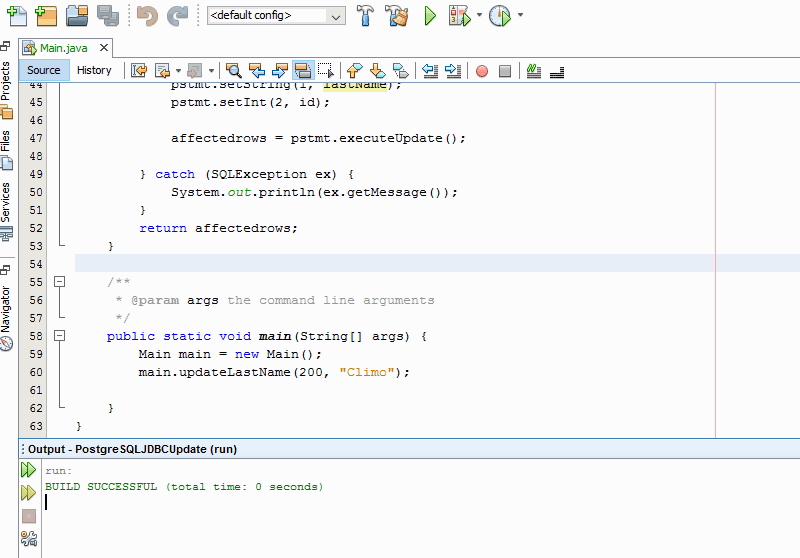Build the project with the hammer icon
This screenshot has height=558, width=800.
point(366,15)
